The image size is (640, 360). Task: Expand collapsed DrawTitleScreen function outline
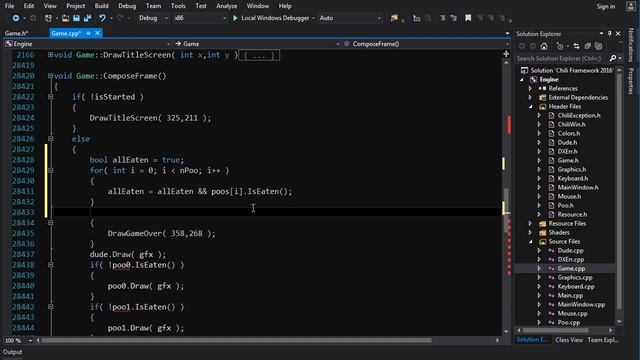point(51,55)
